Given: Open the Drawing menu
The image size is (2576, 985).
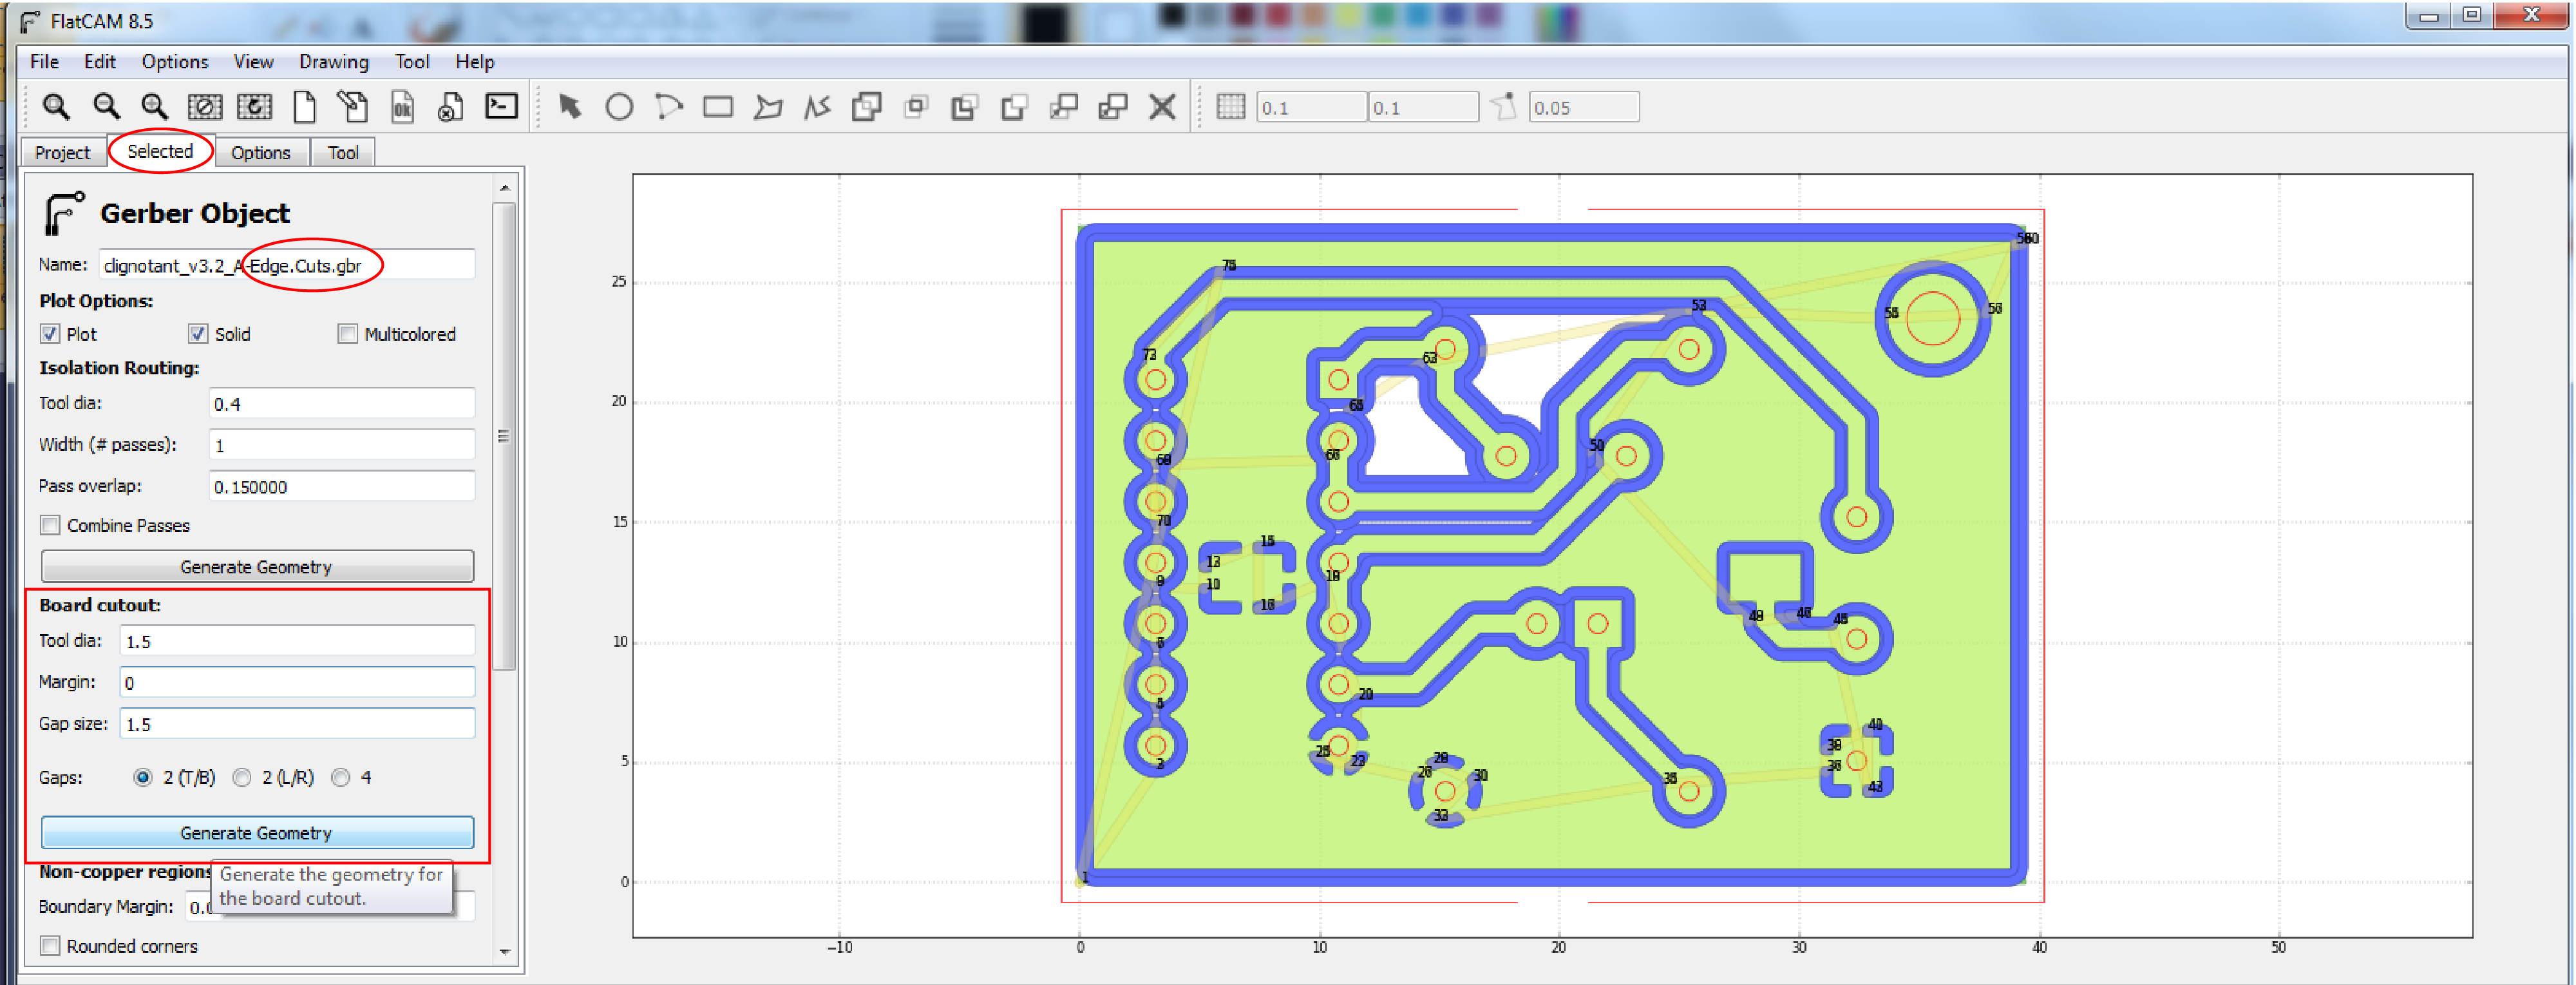Looking at the screenshot, I should pyautogui.click(x=333, y=62).
